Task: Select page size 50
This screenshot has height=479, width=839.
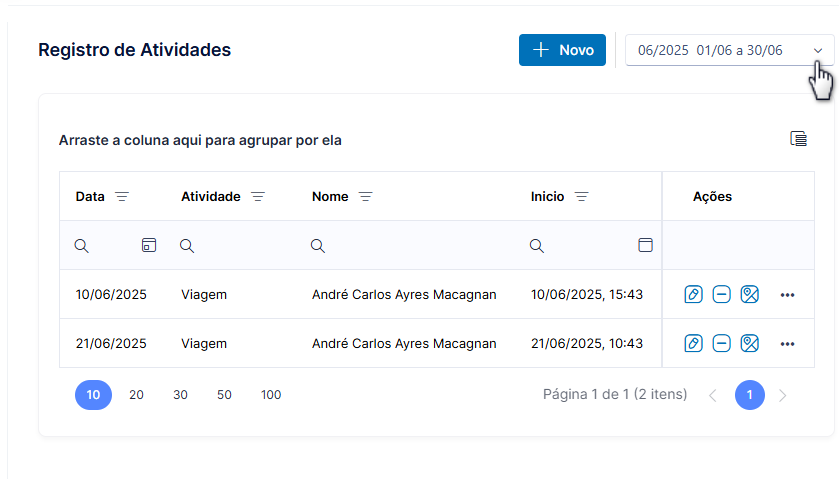Action: [224, 395]
